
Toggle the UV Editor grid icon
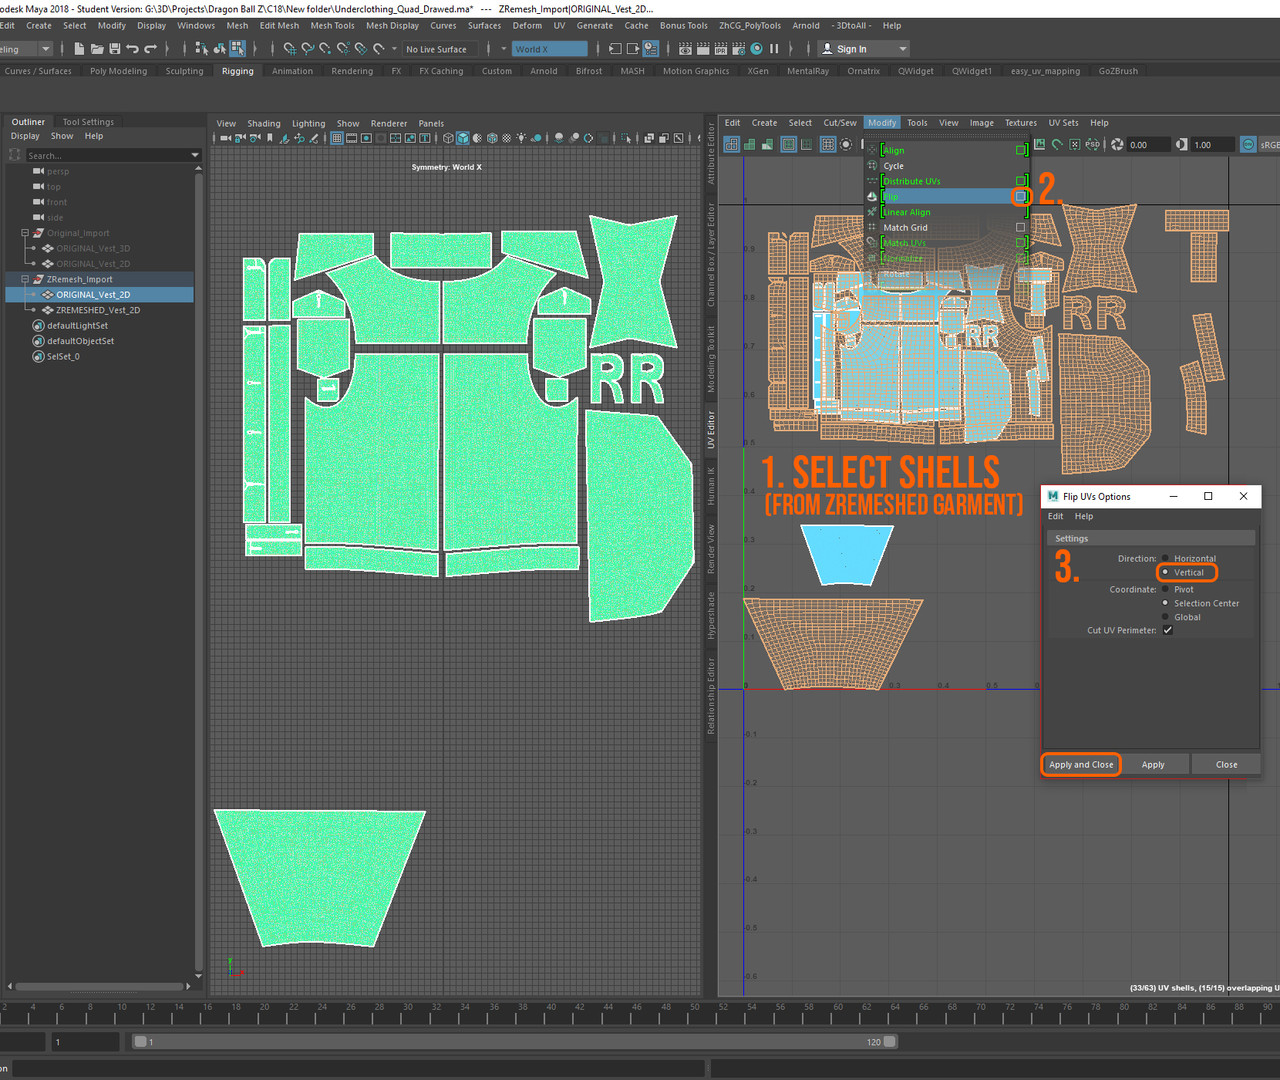[x=827, y=143]
